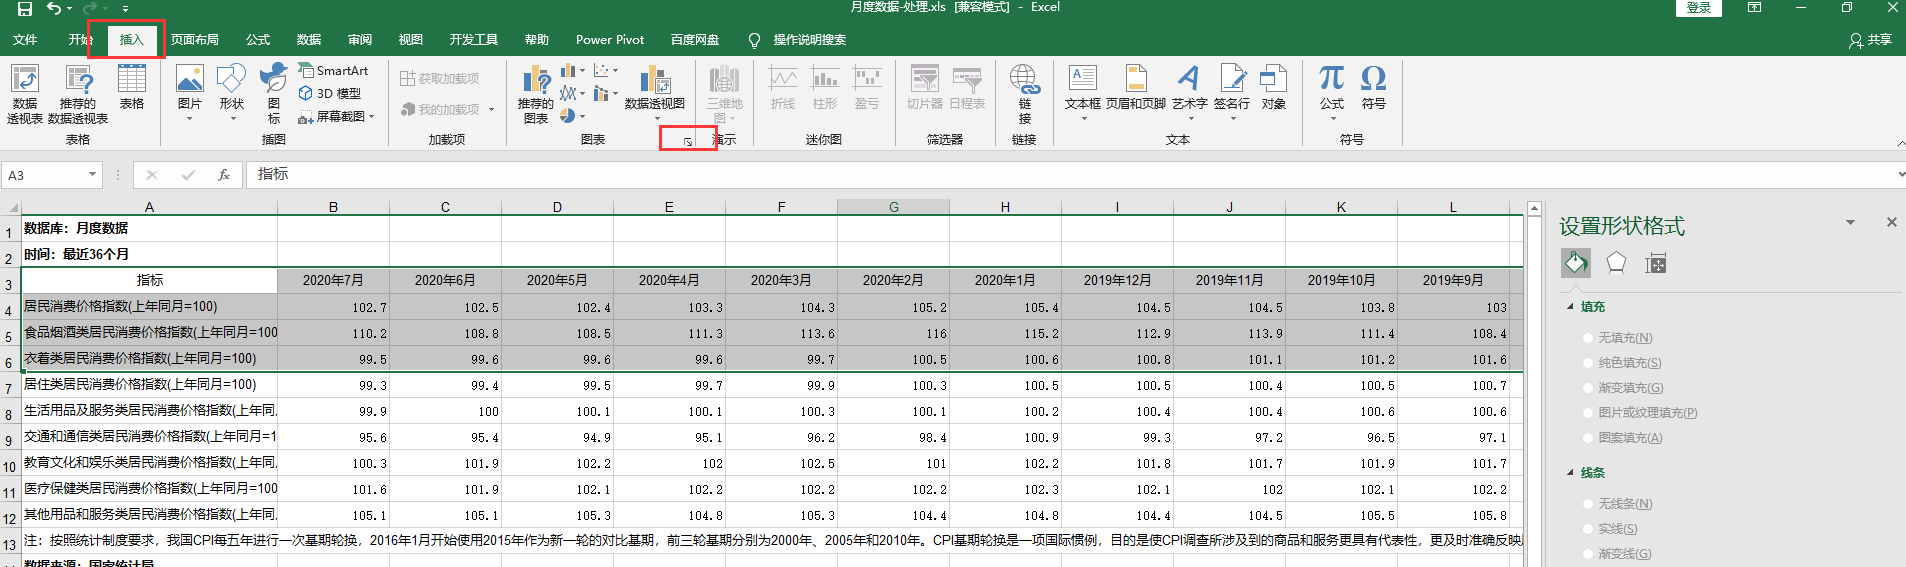Switch to Power Pivot tab
This screenshot has width=1906, height=567.
pos(610,40)
